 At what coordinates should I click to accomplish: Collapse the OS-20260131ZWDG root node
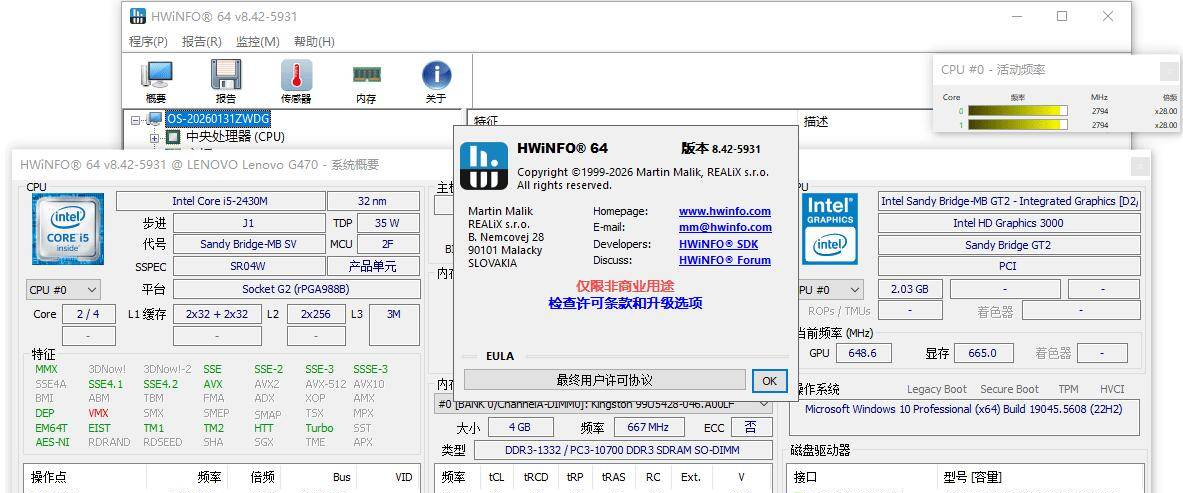[137, 119]
